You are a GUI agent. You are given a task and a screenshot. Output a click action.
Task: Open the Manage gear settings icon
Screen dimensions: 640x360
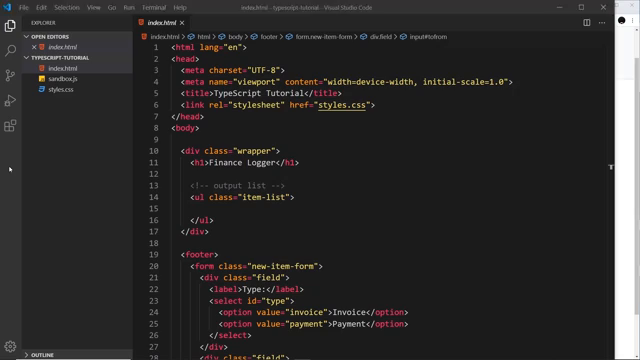10,346
